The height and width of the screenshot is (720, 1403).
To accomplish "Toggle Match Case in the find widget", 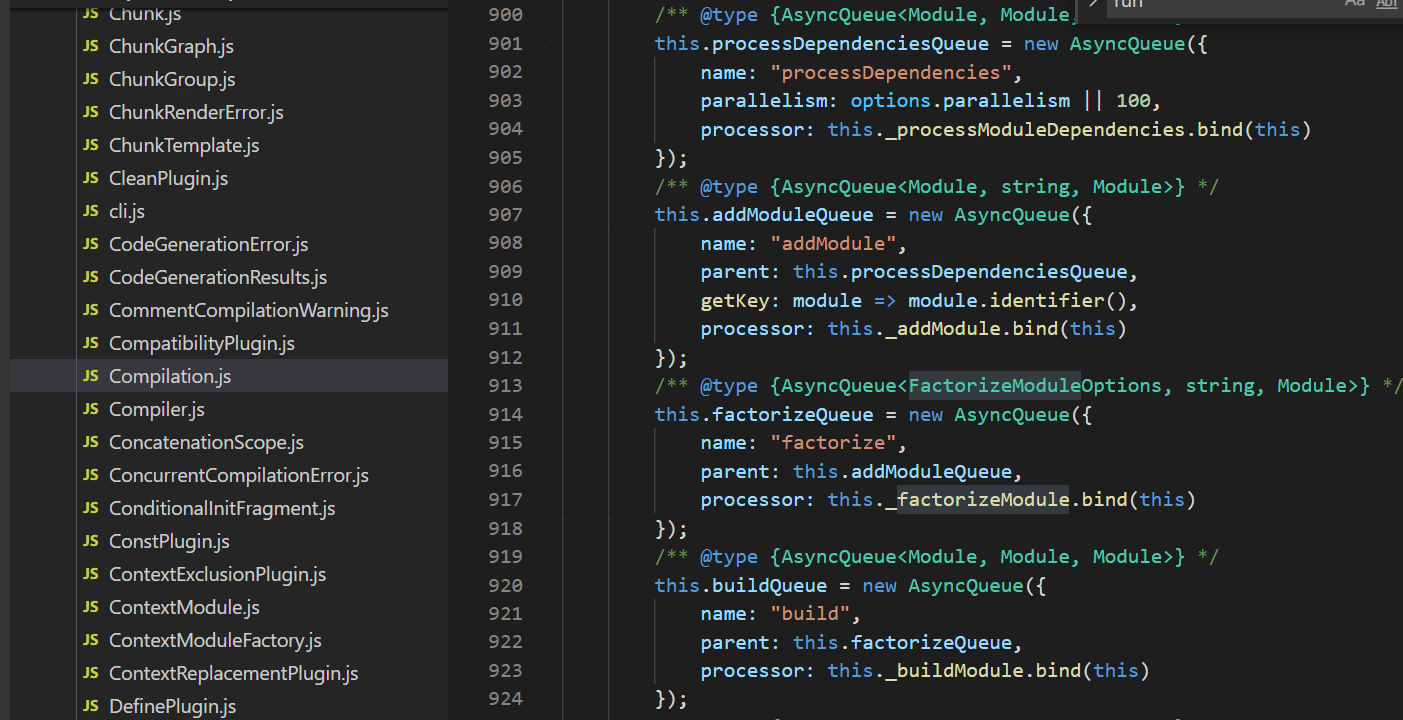I will pos(1354,3).
